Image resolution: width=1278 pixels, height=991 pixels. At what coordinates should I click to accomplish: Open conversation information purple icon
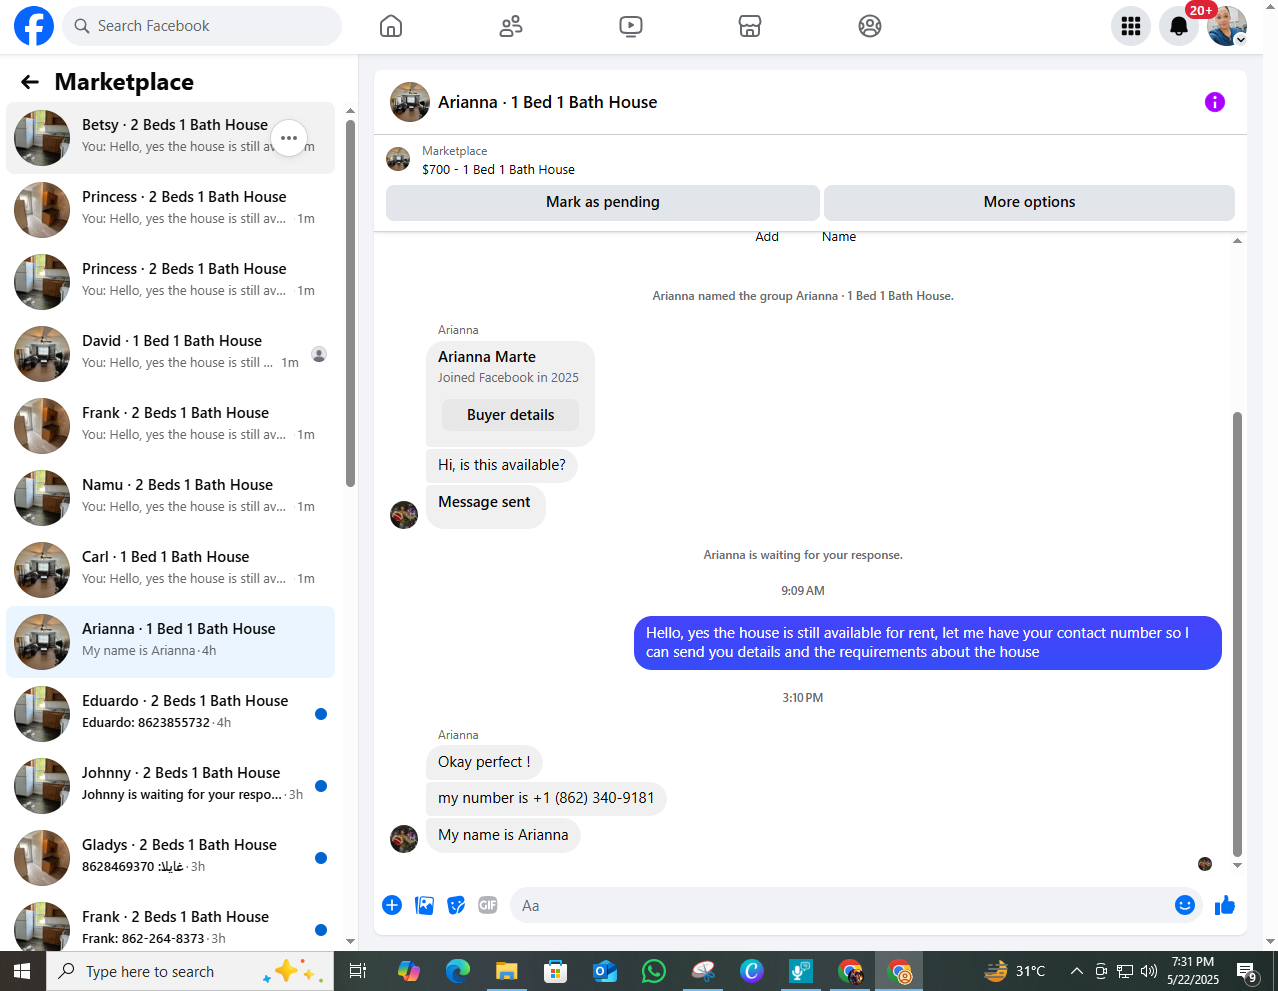(1215, 102)
